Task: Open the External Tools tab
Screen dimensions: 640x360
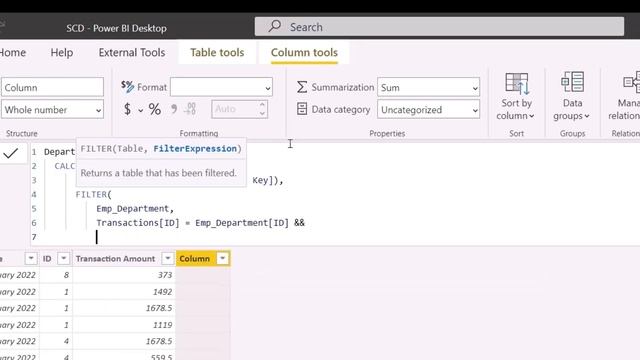Action: point(132,52)
